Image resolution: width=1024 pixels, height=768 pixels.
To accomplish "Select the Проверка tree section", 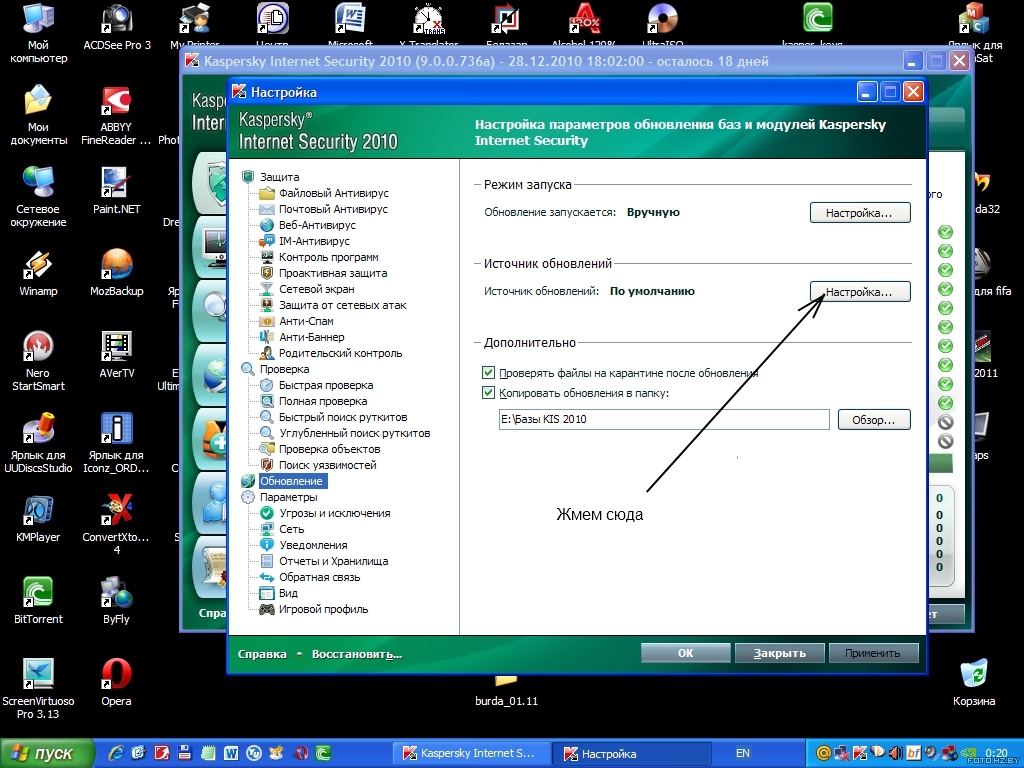I will (x=284, y=369).
